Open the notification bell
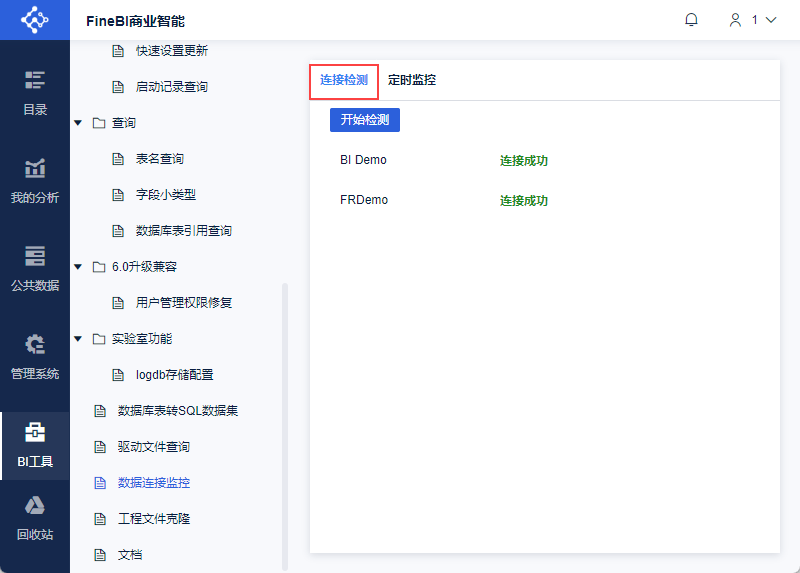This screenshot has width=800, height=573. click(691, 20)
